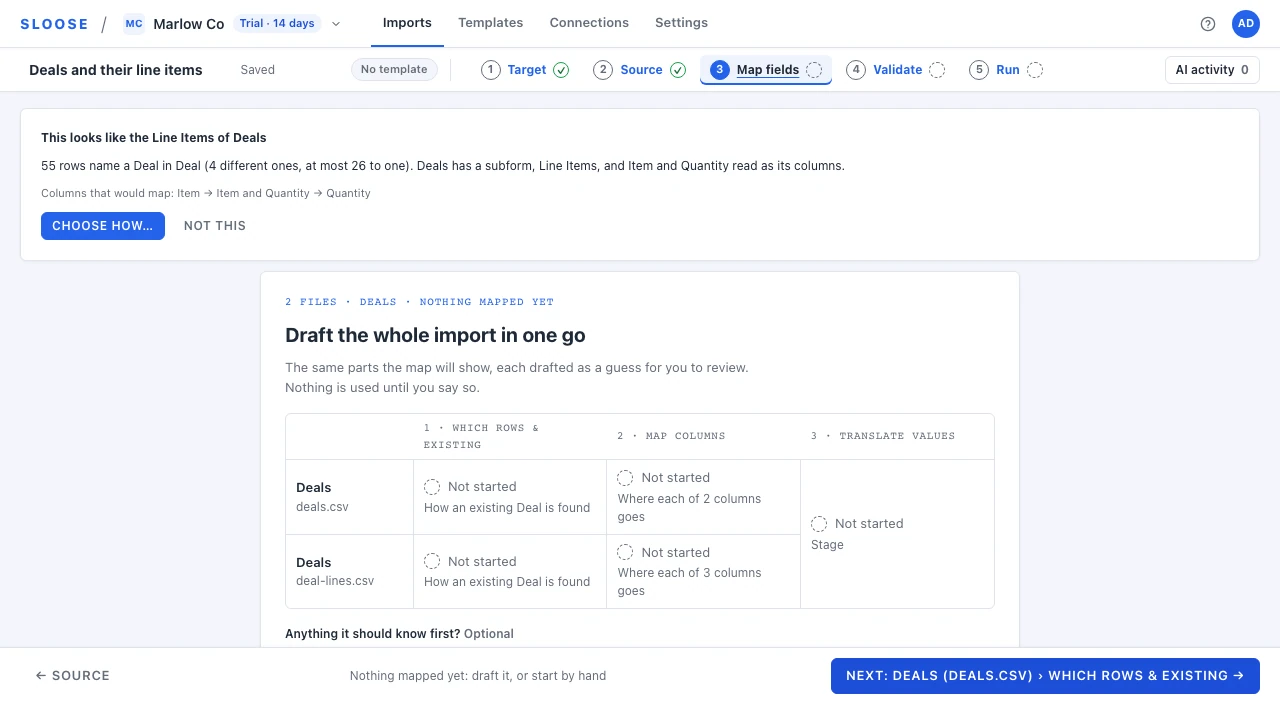
Task: Dismiss suggestion with NOT THIS
Action: pyautogui.click(x=215, y=226)
